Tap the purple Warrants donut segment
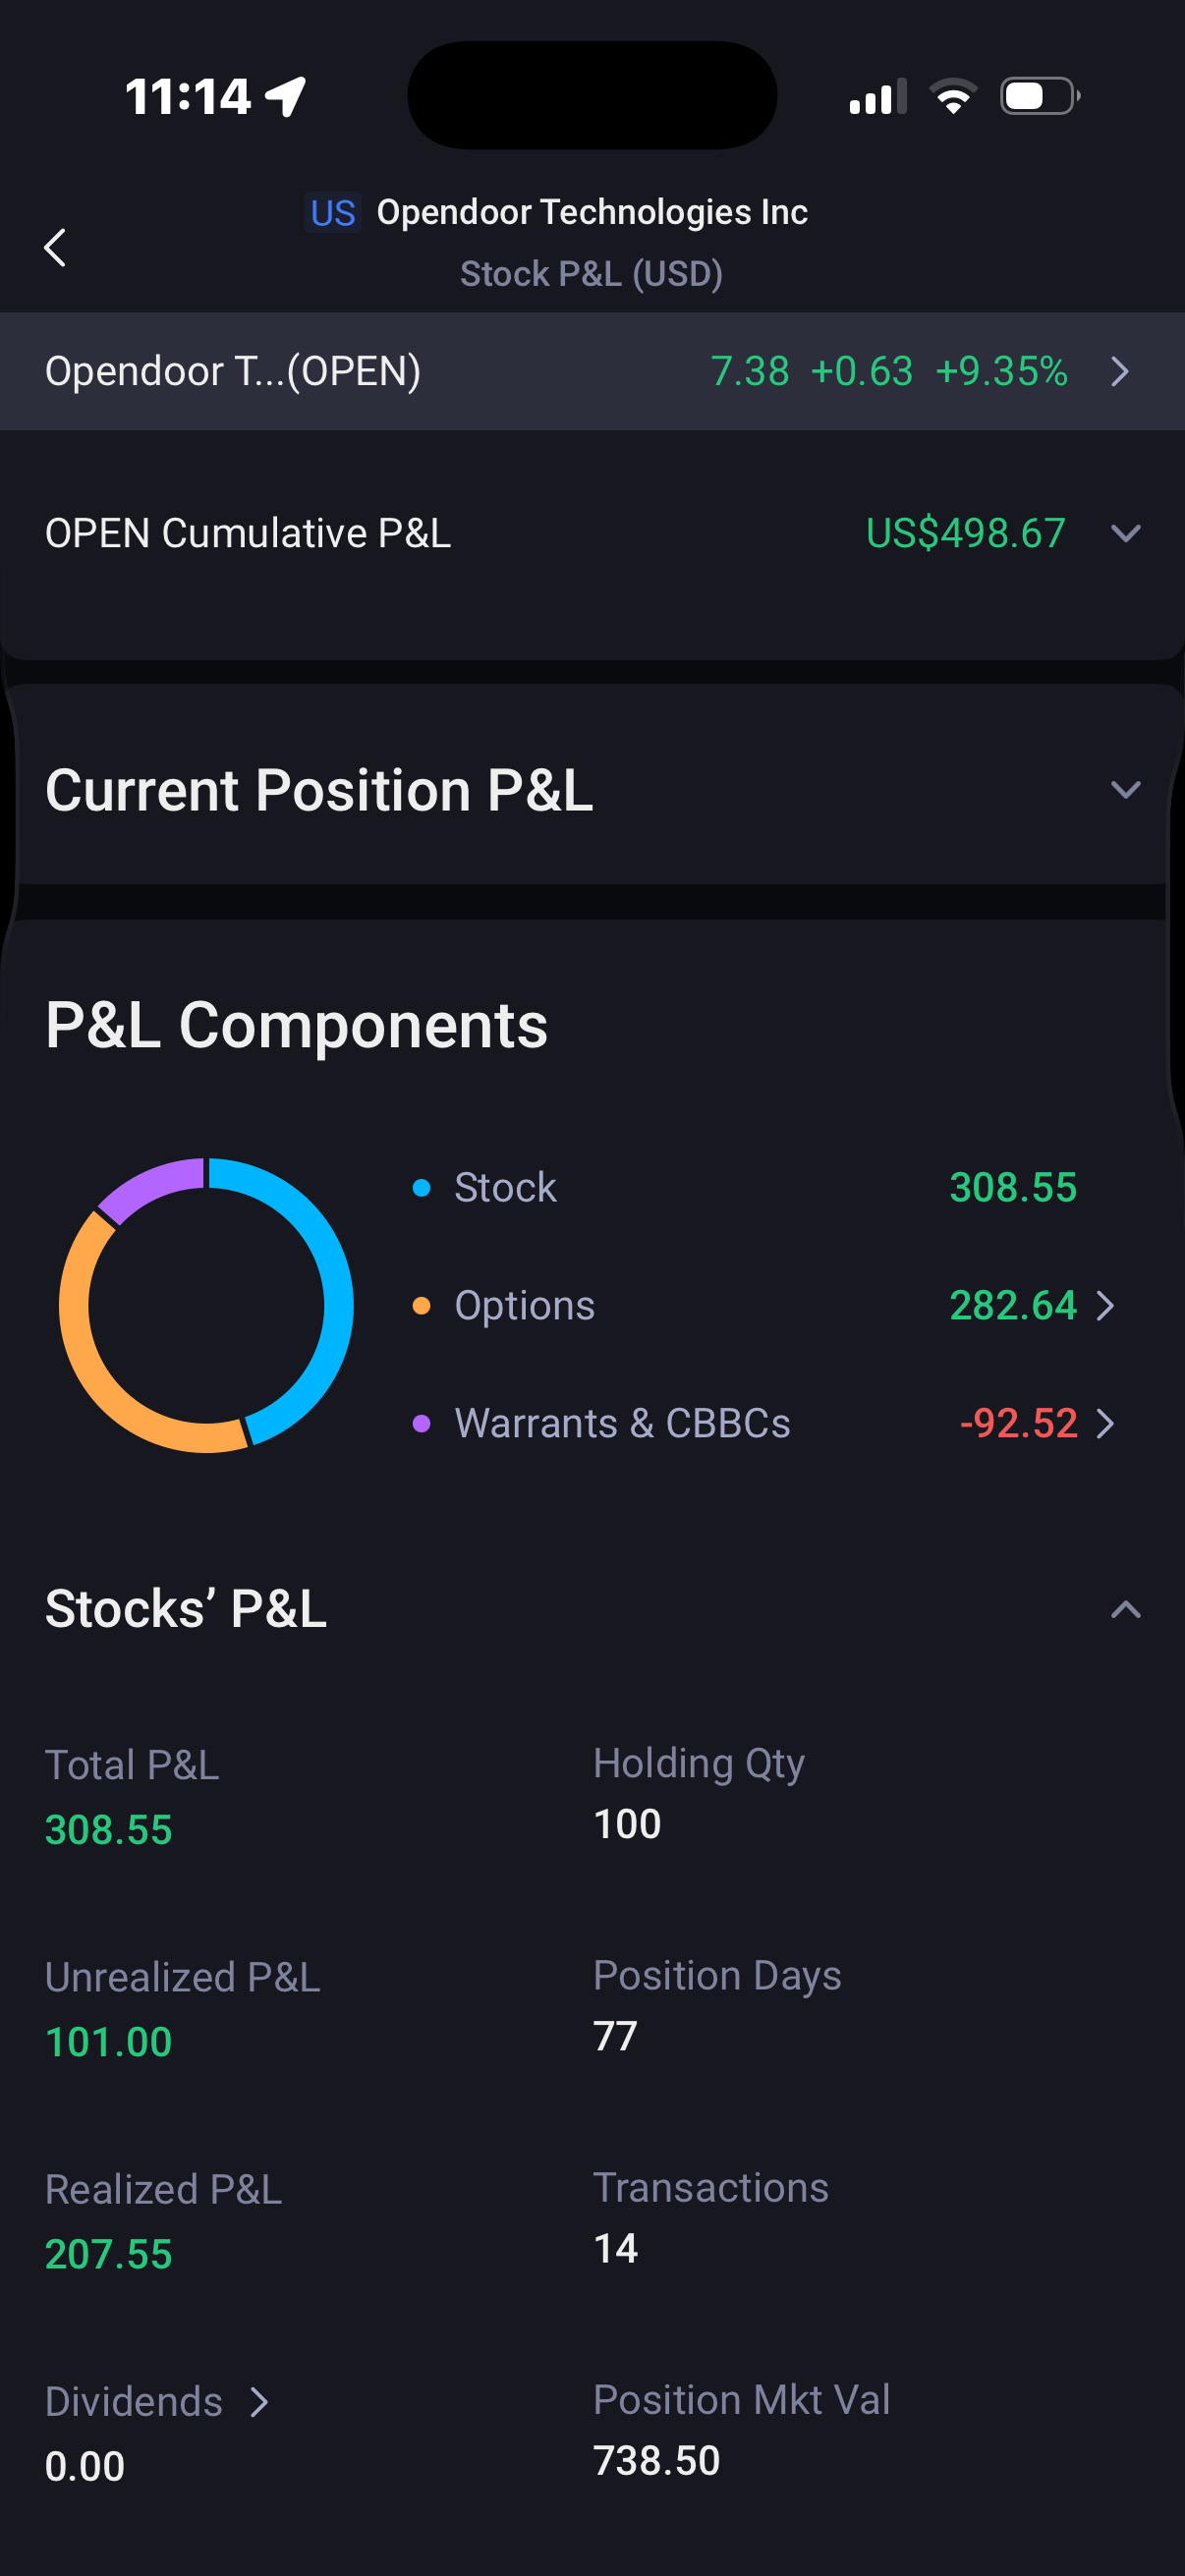The image size is (1185, 2576). (x=150, y=1187)
